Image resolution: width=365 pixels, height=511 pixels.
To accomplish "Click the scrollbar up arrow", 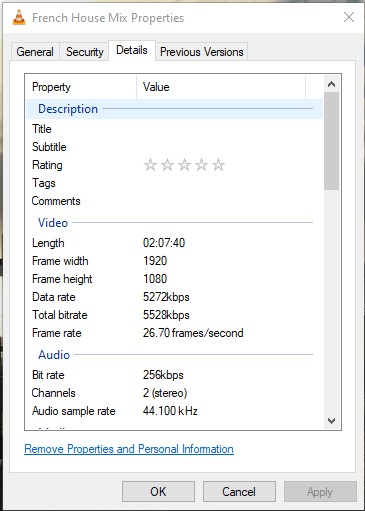I will [331, 84].
